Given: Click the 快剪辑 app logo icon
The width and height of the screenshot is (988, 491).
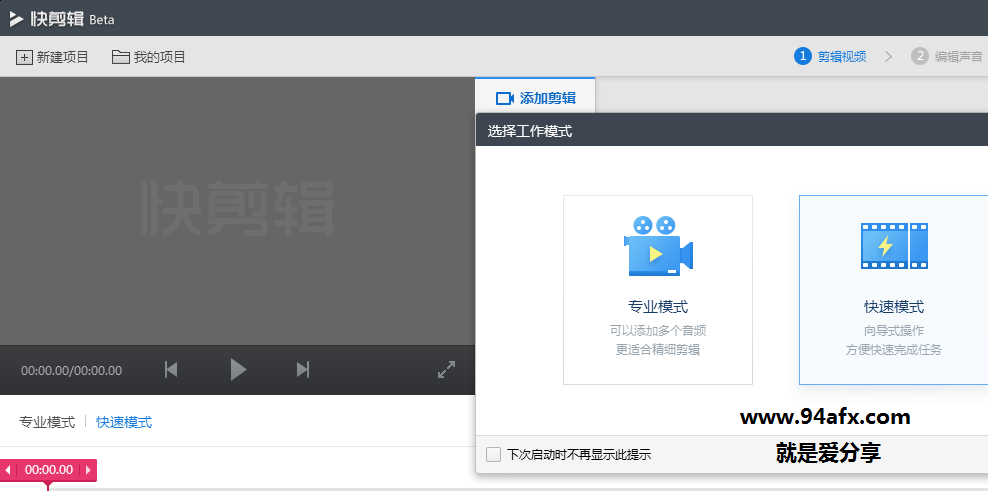Looking at the screenshot, I should coord(16,19).
